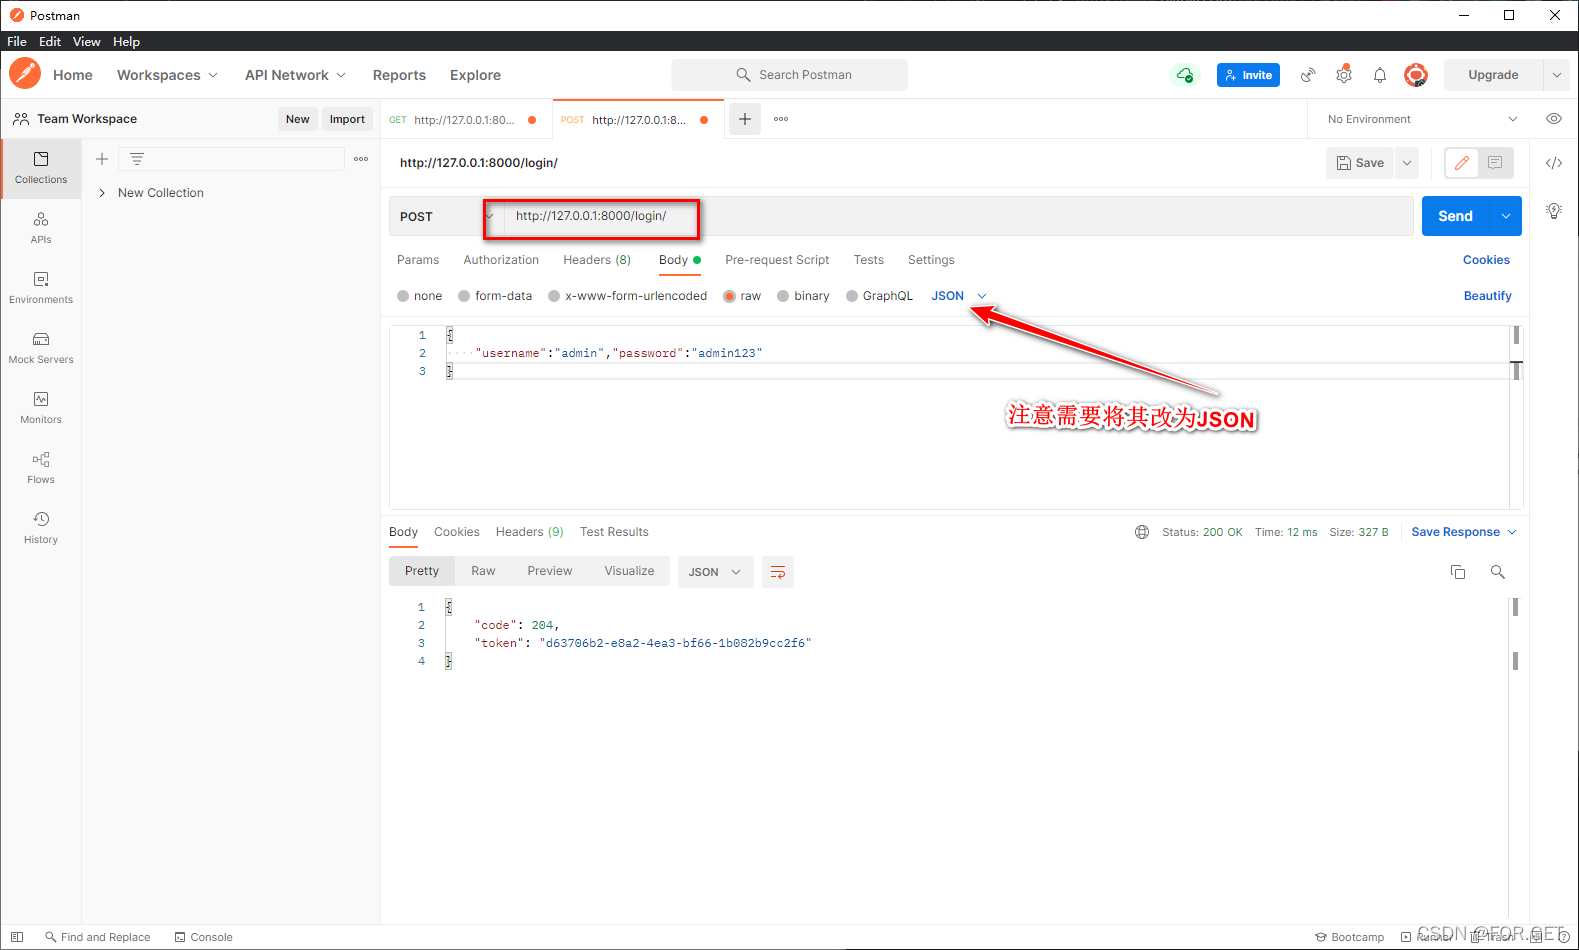Open the File menu
The height and width of the screenshot is (950, 1579).
(17, 42)
